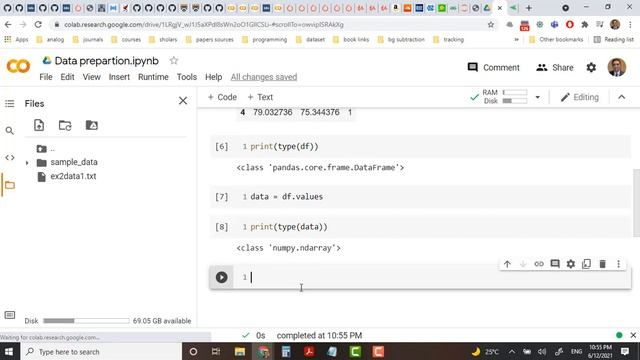Open more cell actions menu
This screenshot has height=360, width=640.
pyautogui.click(x=618, y=264)
